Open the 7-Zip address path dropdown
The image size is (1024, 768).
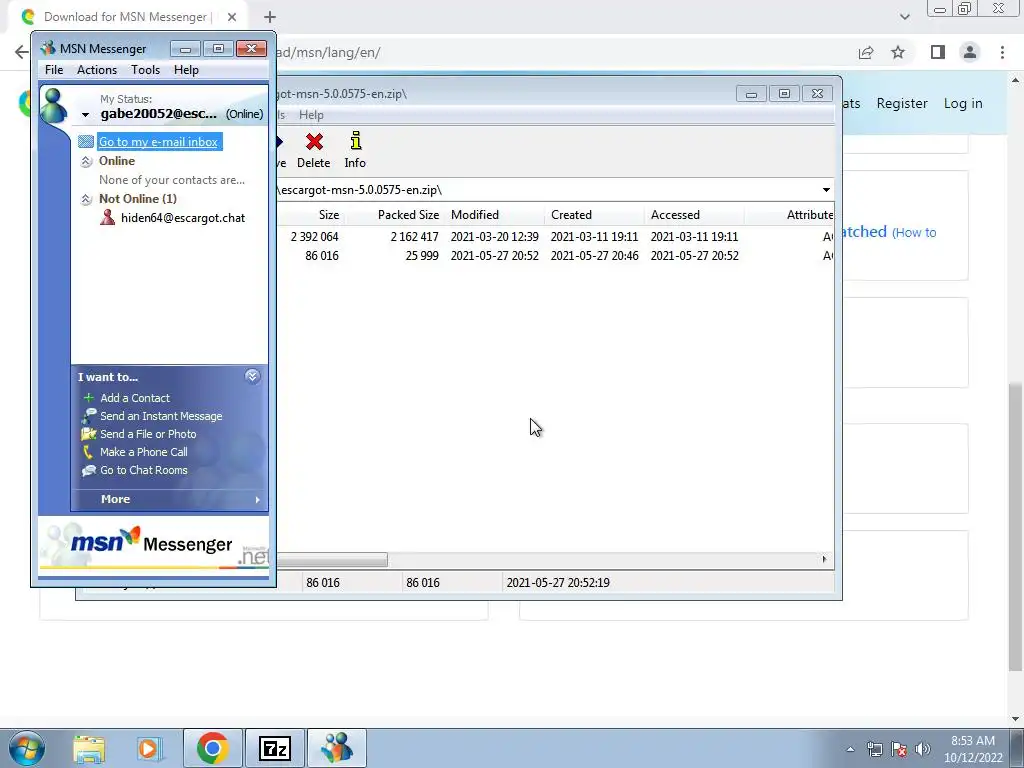coord(826,190)
